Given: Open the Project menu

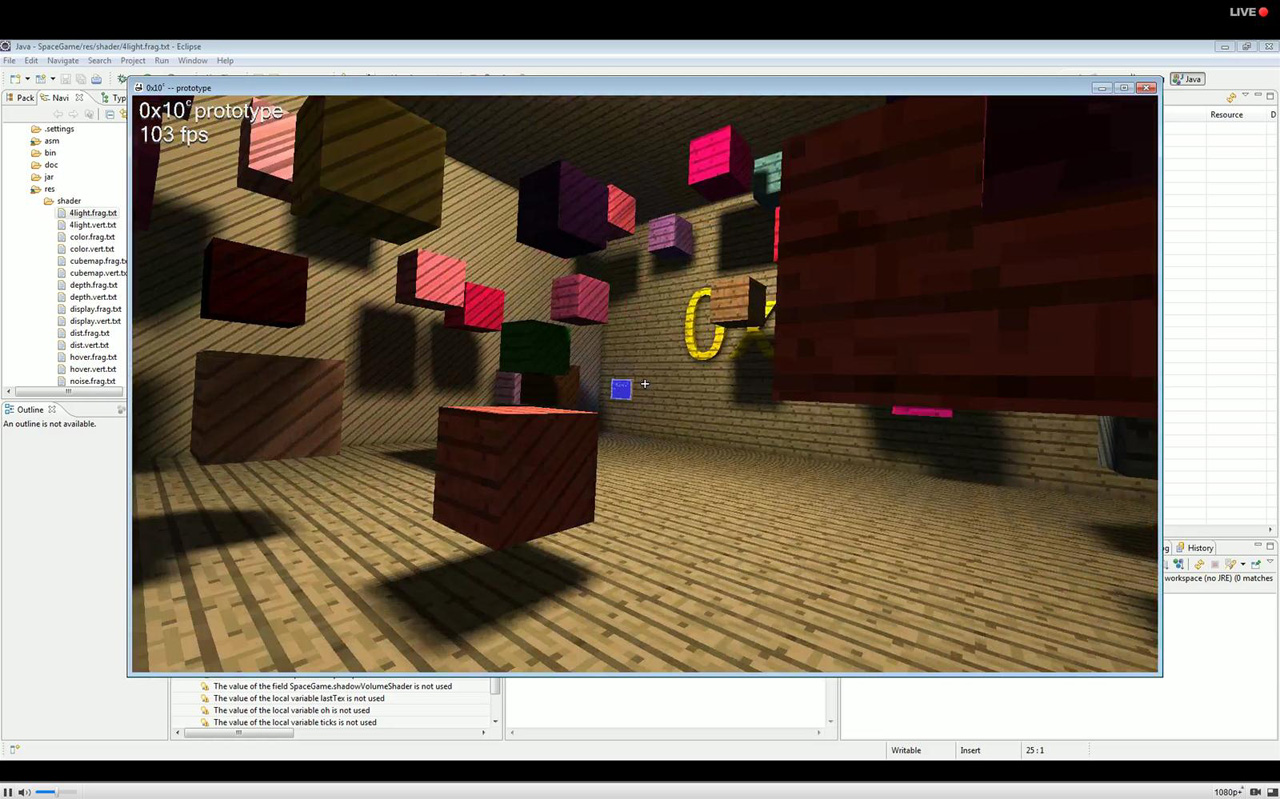Looking at the screenshot, I should coord(133,61).
